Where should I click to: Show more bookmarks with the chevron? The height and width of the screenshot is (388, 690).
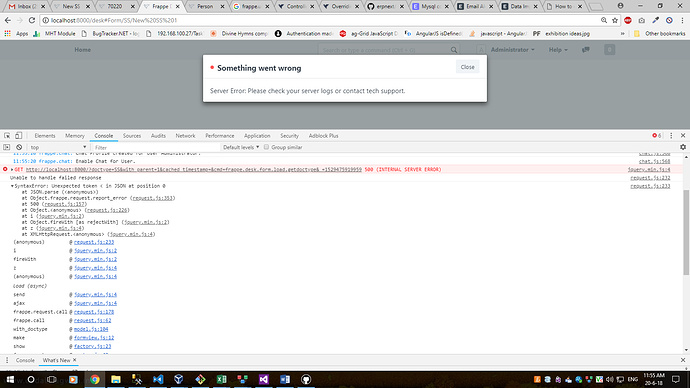pos(623,33)
